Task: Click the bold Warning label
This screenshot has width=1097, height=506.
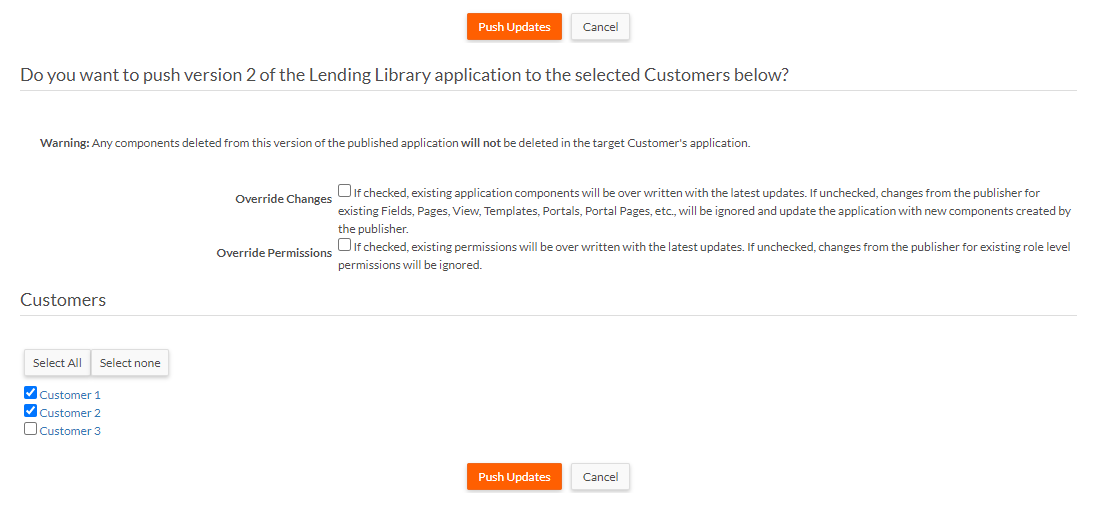Action: coord(64,143)
